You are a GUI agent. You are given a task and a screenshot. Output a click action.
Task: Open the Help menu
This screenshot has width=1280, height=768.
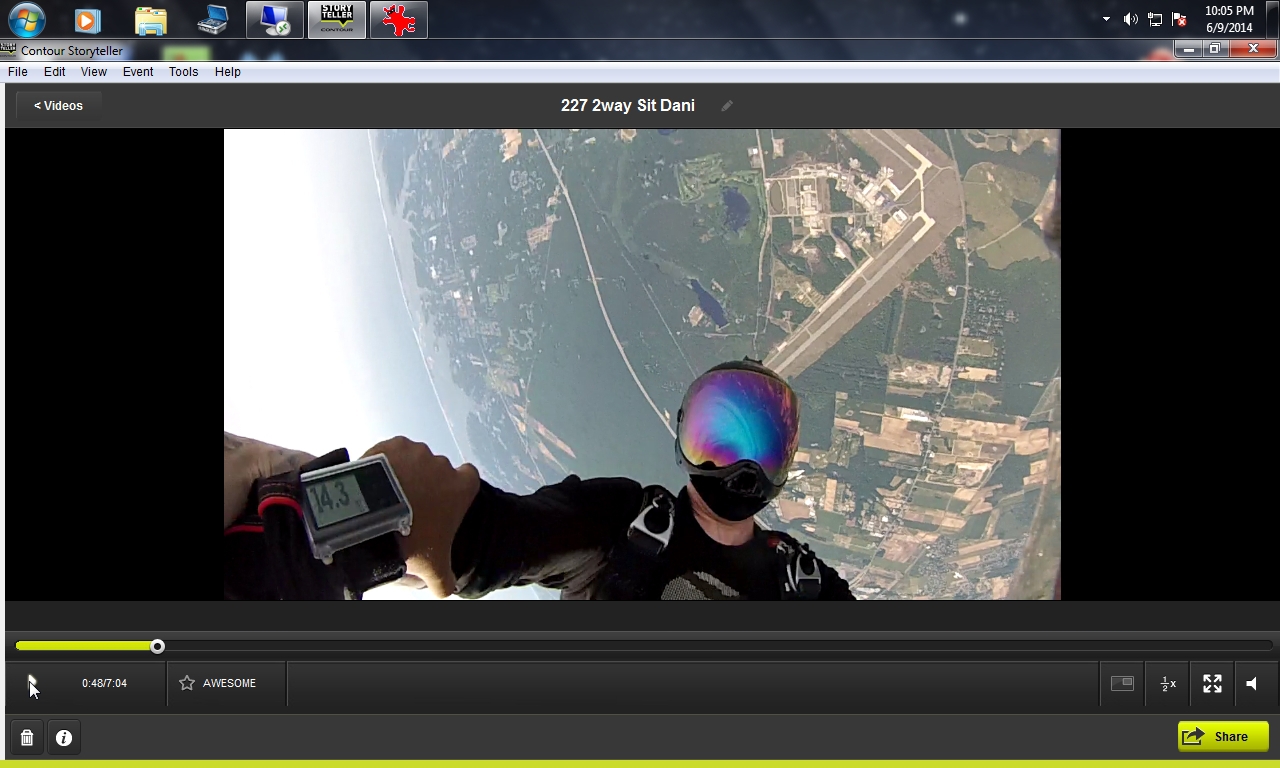(228, 72)
